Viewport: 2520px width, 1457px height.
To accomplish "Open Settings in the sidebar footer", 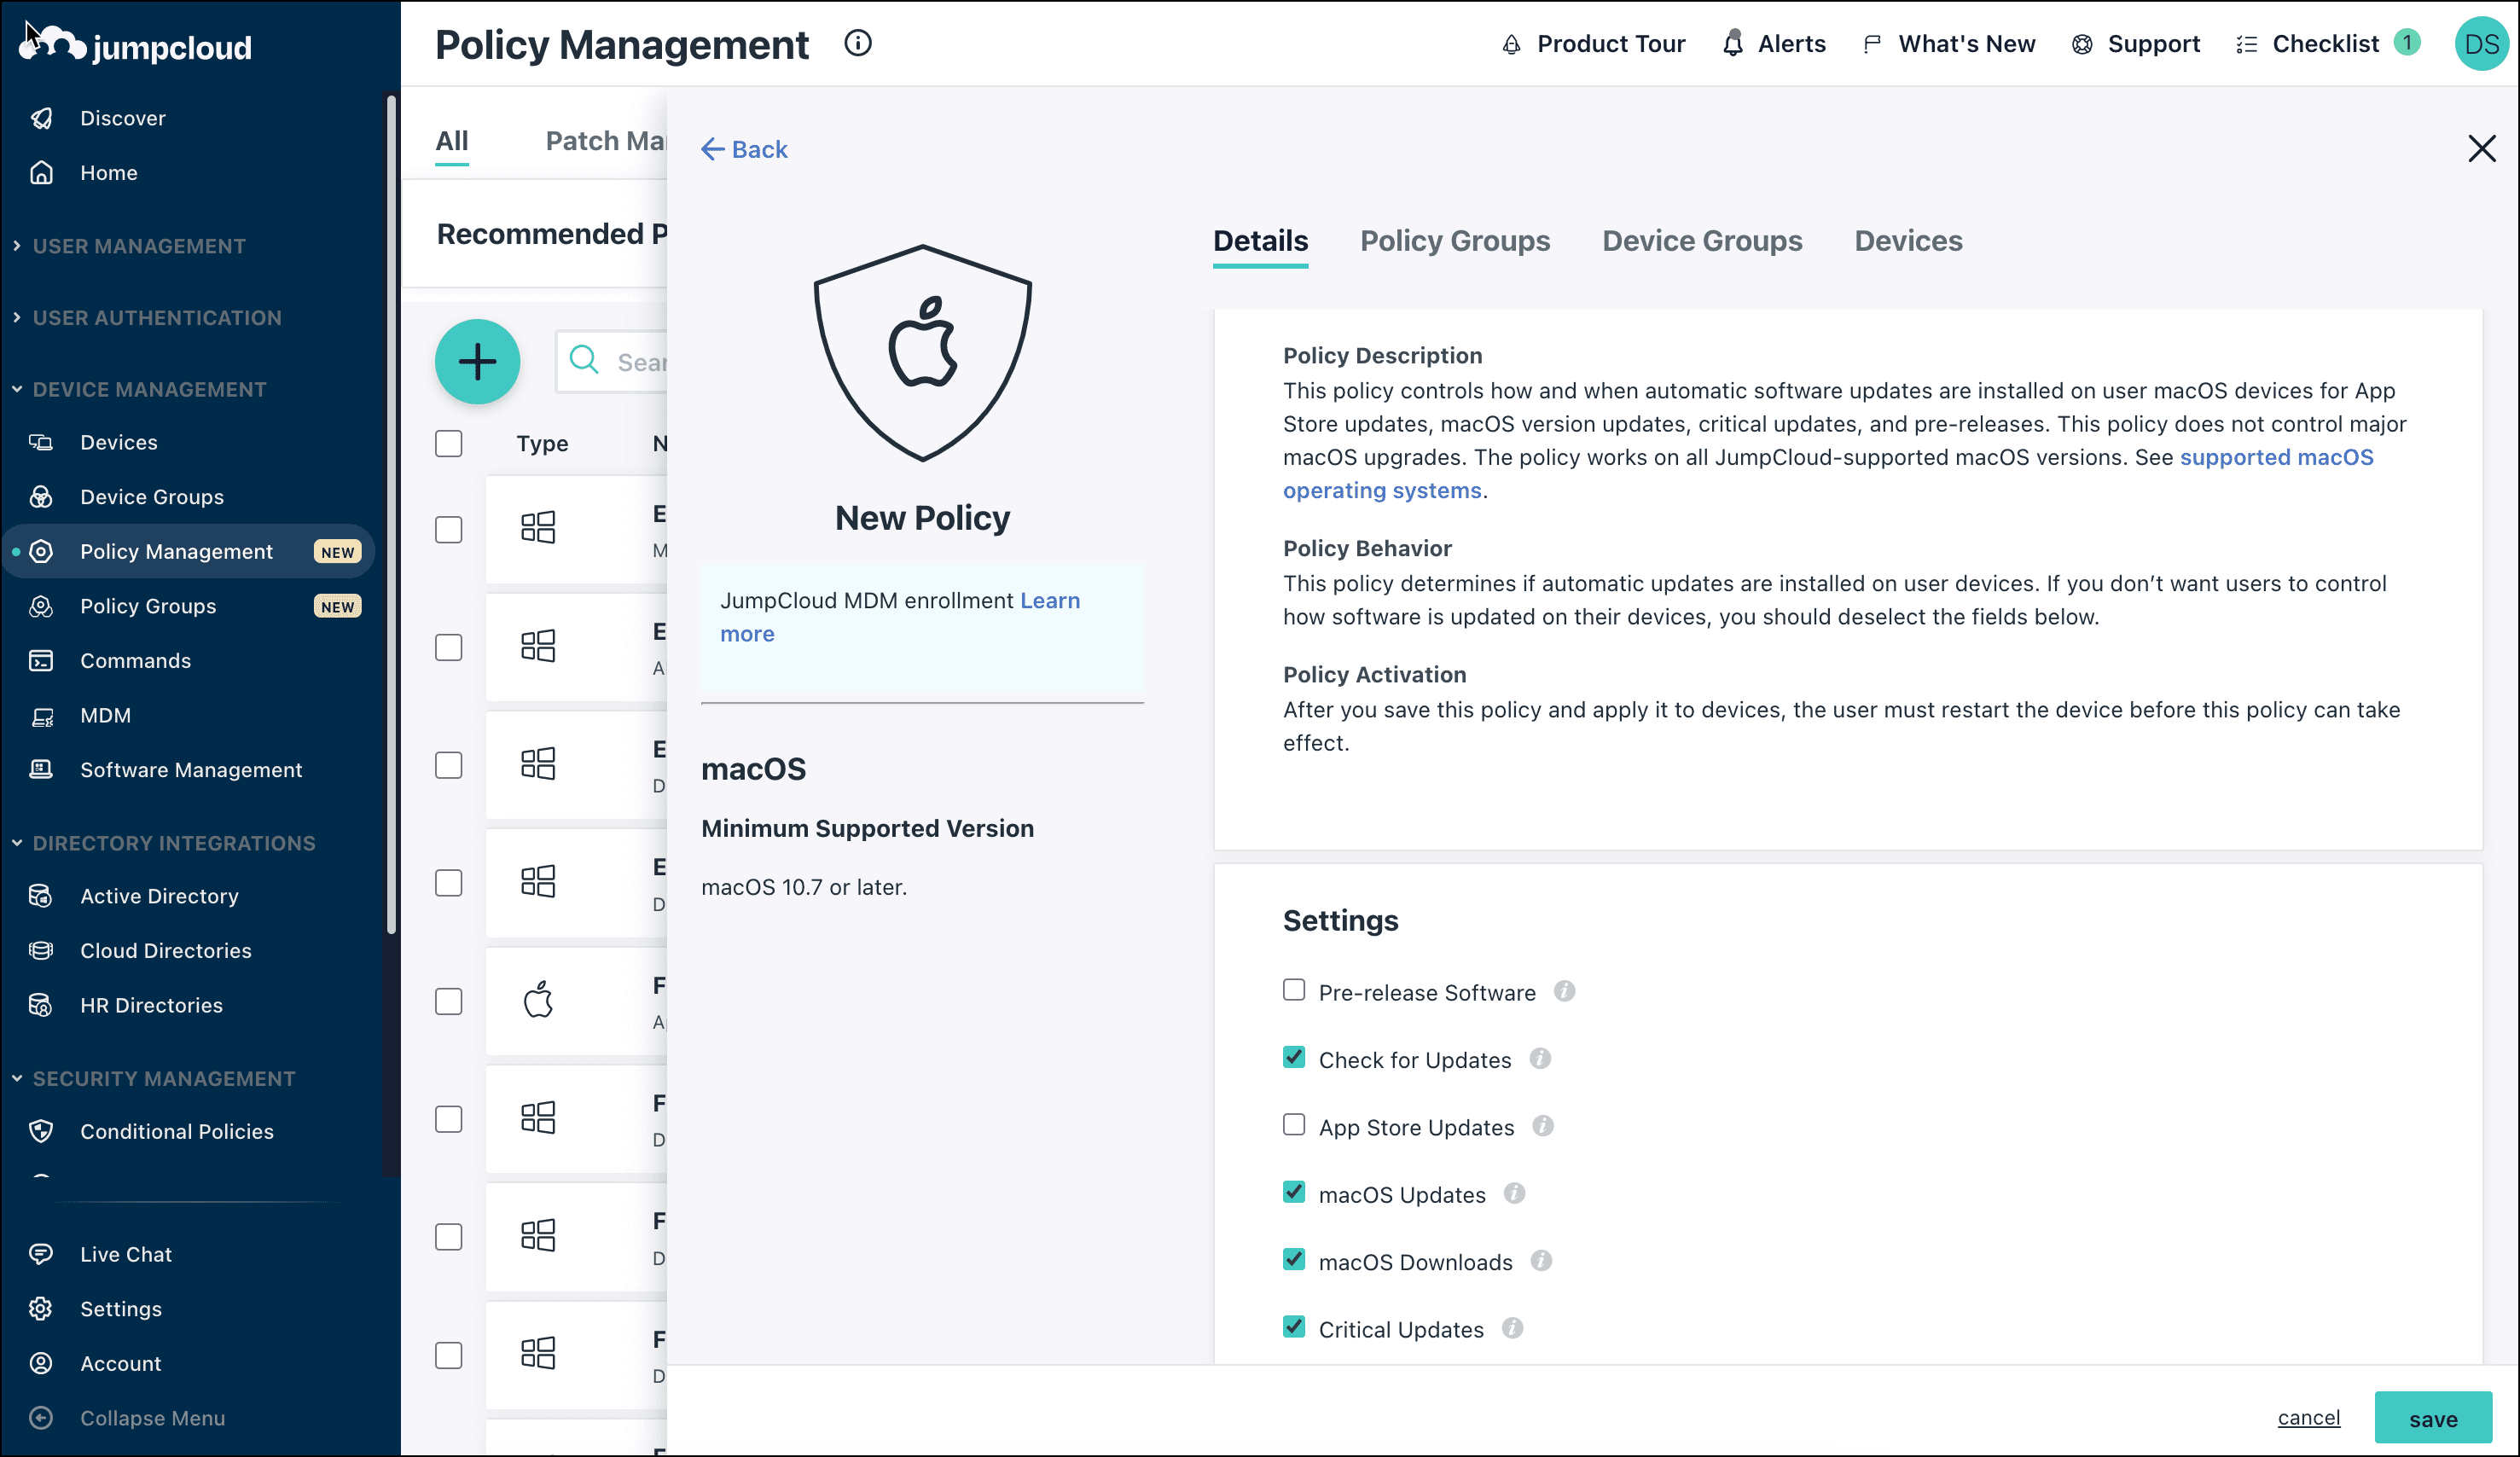I will point(120,1309).
